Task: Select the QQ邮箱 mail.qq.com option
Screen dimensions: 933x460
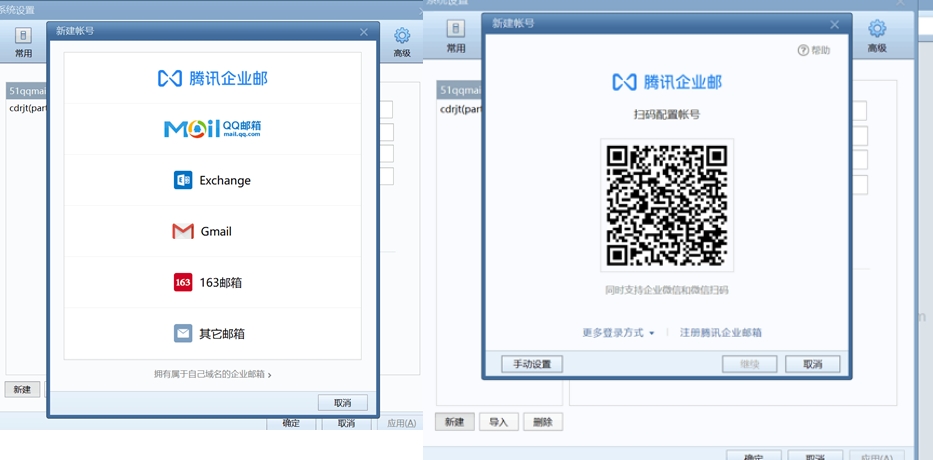Action: pos(212,129)
